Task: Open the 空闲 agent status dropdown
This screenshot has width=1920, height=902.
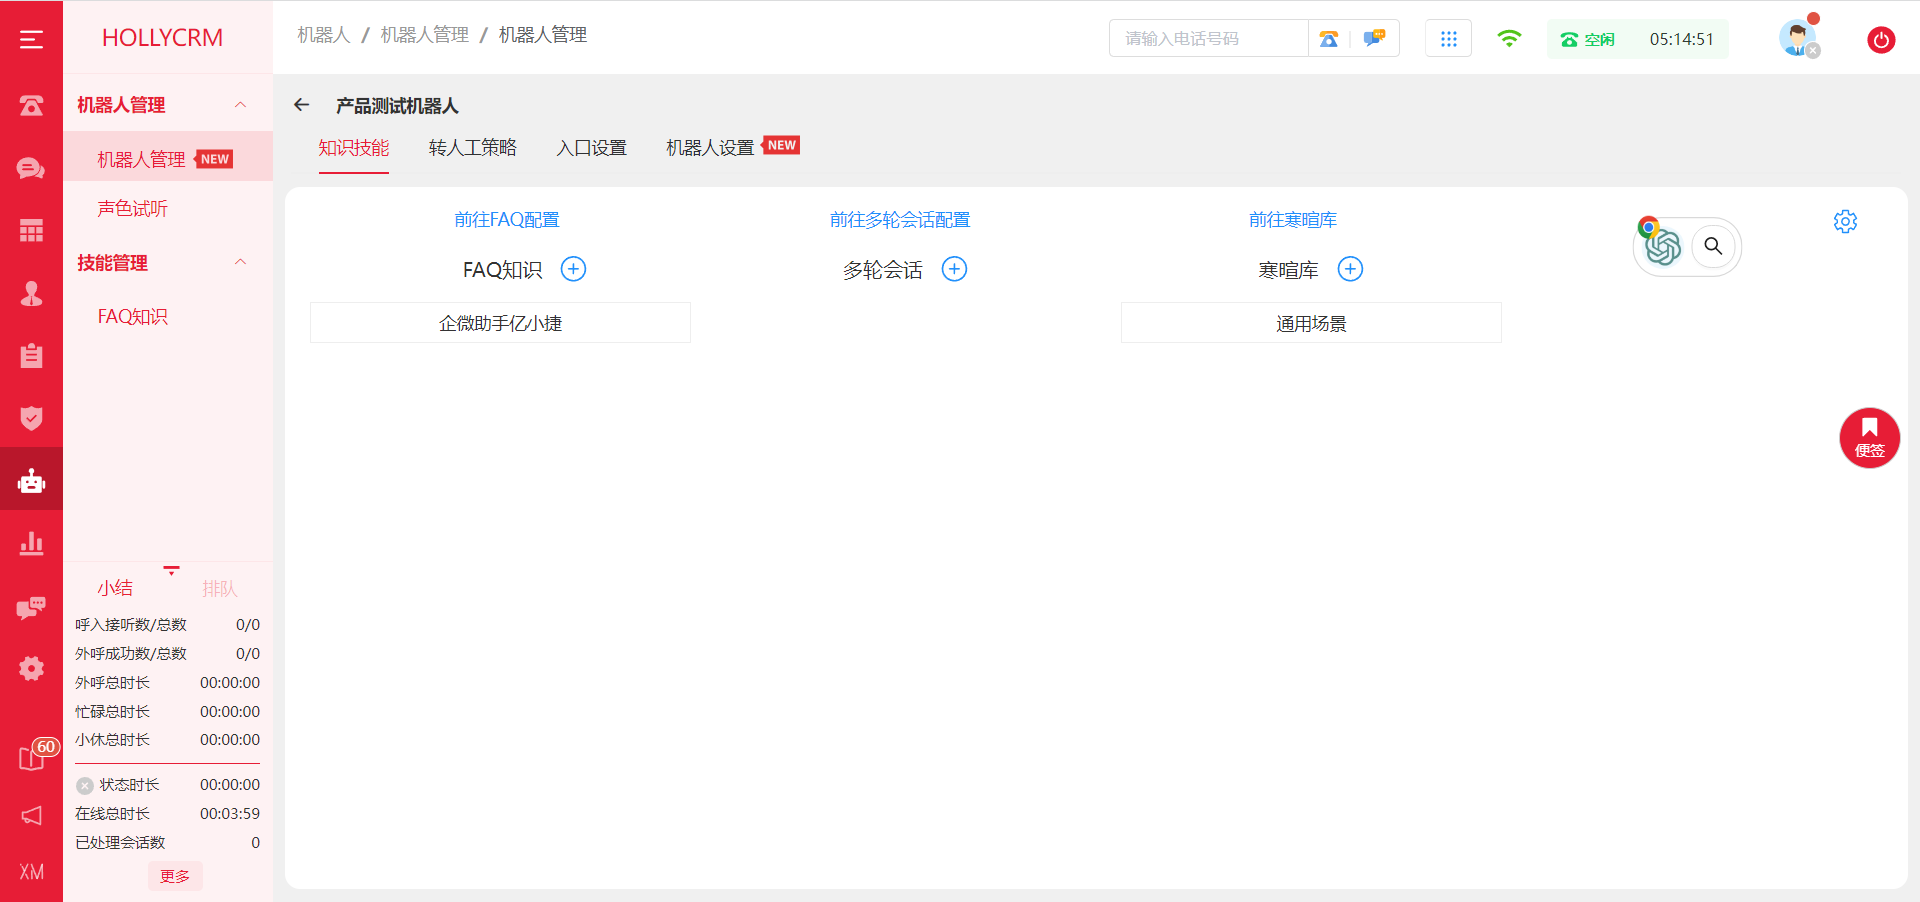Action: click(1589, 40)
